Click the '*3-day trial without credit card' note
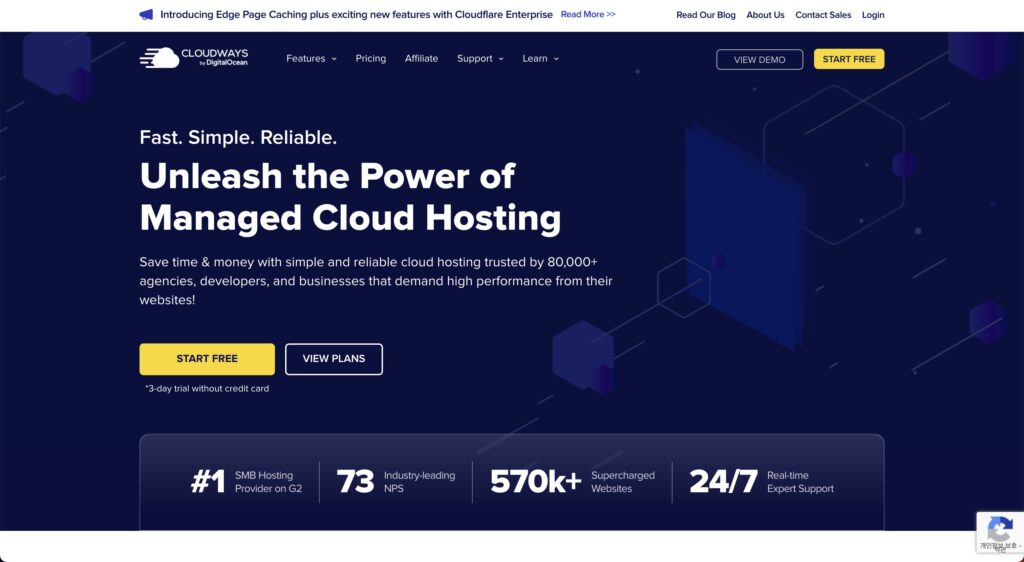 click(207, 388)
